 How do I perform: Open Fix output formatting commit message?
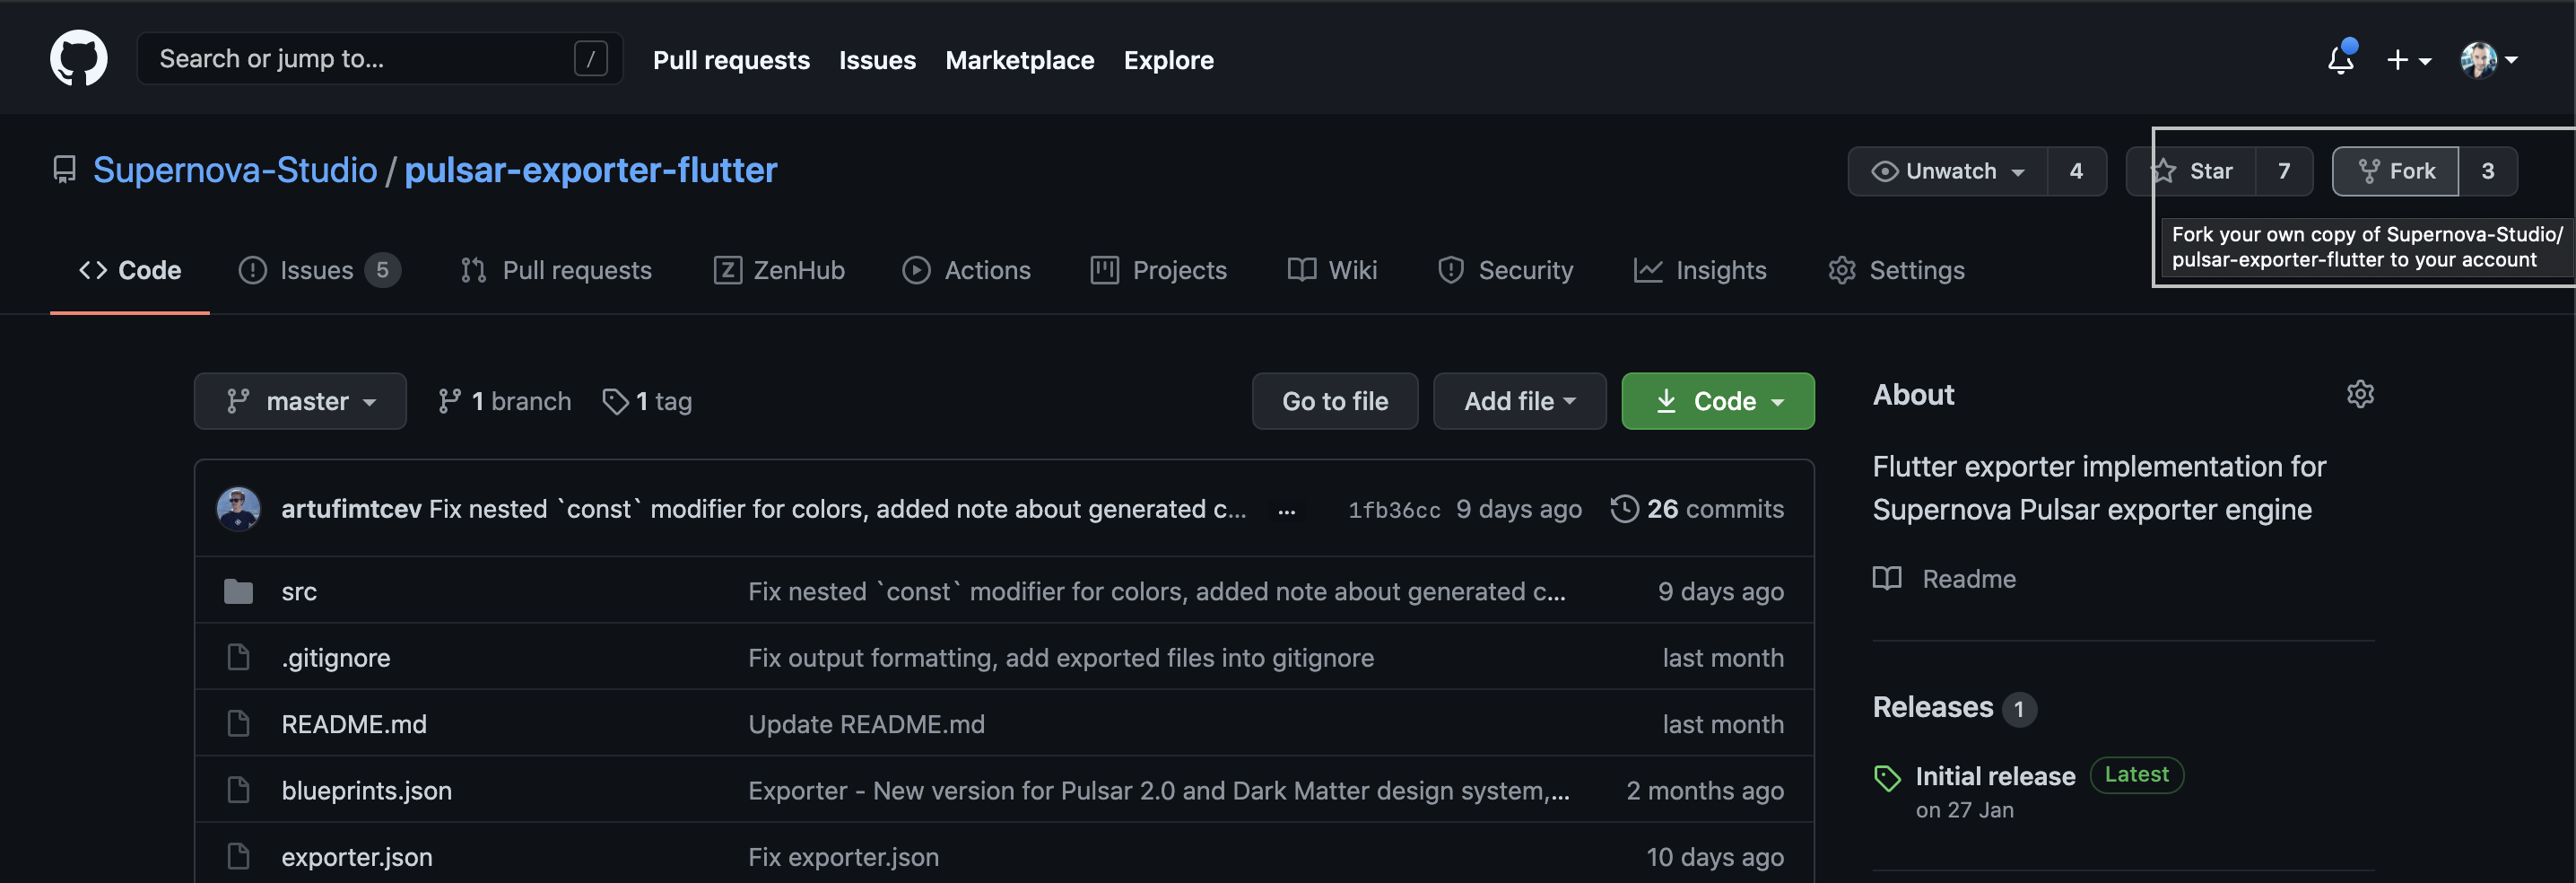(1061, 657)
